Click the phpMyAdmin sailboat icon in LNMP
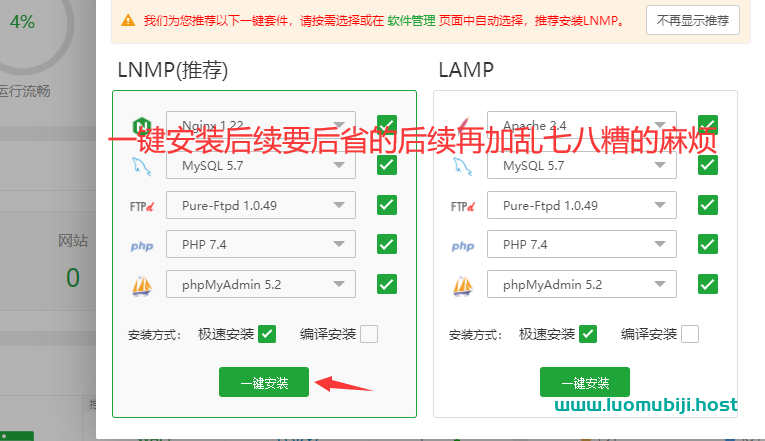Image resolution: width=765 pixels, height=441 pixels. coord(142,285)
